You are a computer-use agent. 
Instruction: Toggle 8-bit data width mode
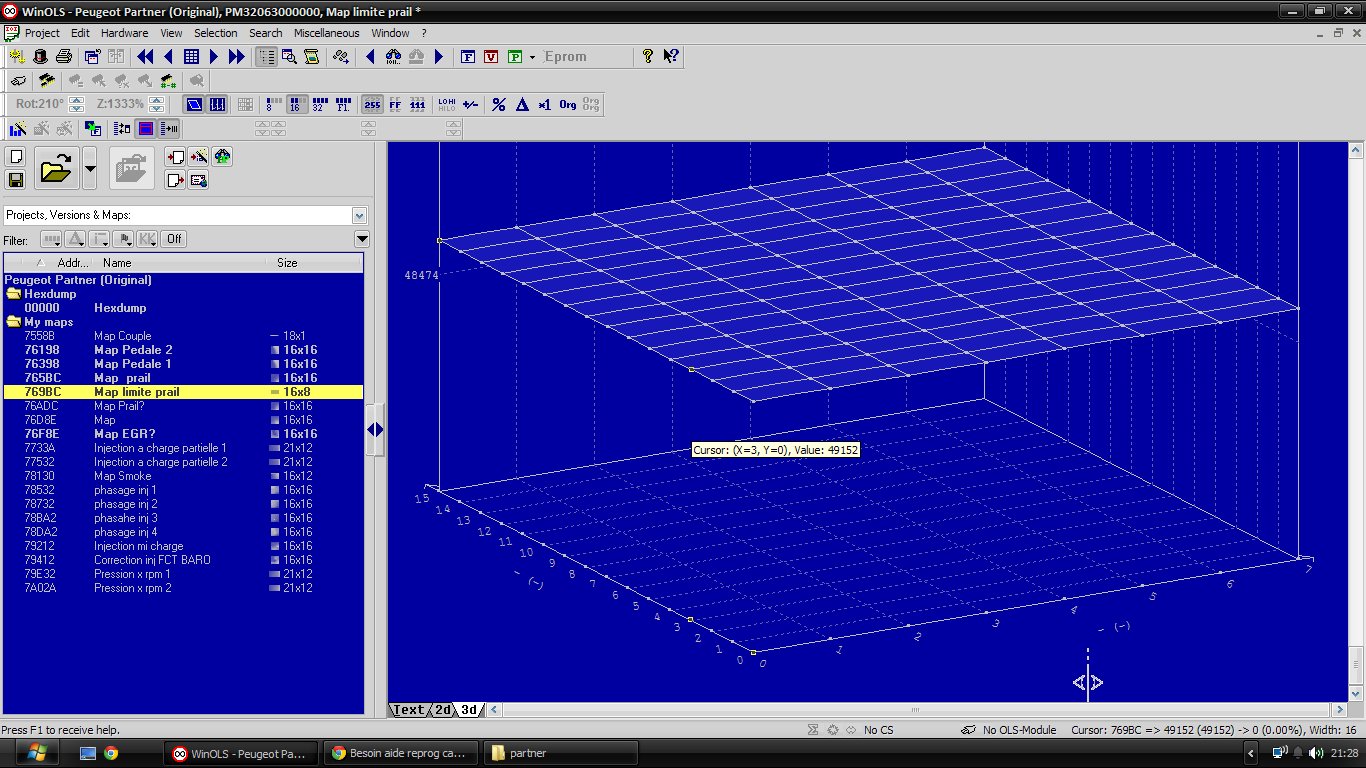[274, 104]
